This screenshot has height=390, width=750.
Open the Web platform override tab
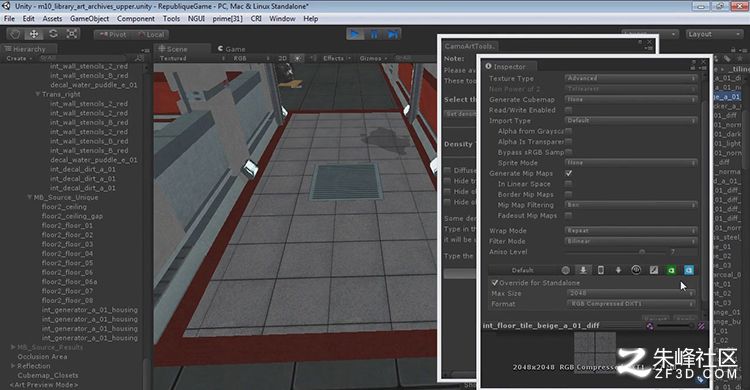coord(565,270)
